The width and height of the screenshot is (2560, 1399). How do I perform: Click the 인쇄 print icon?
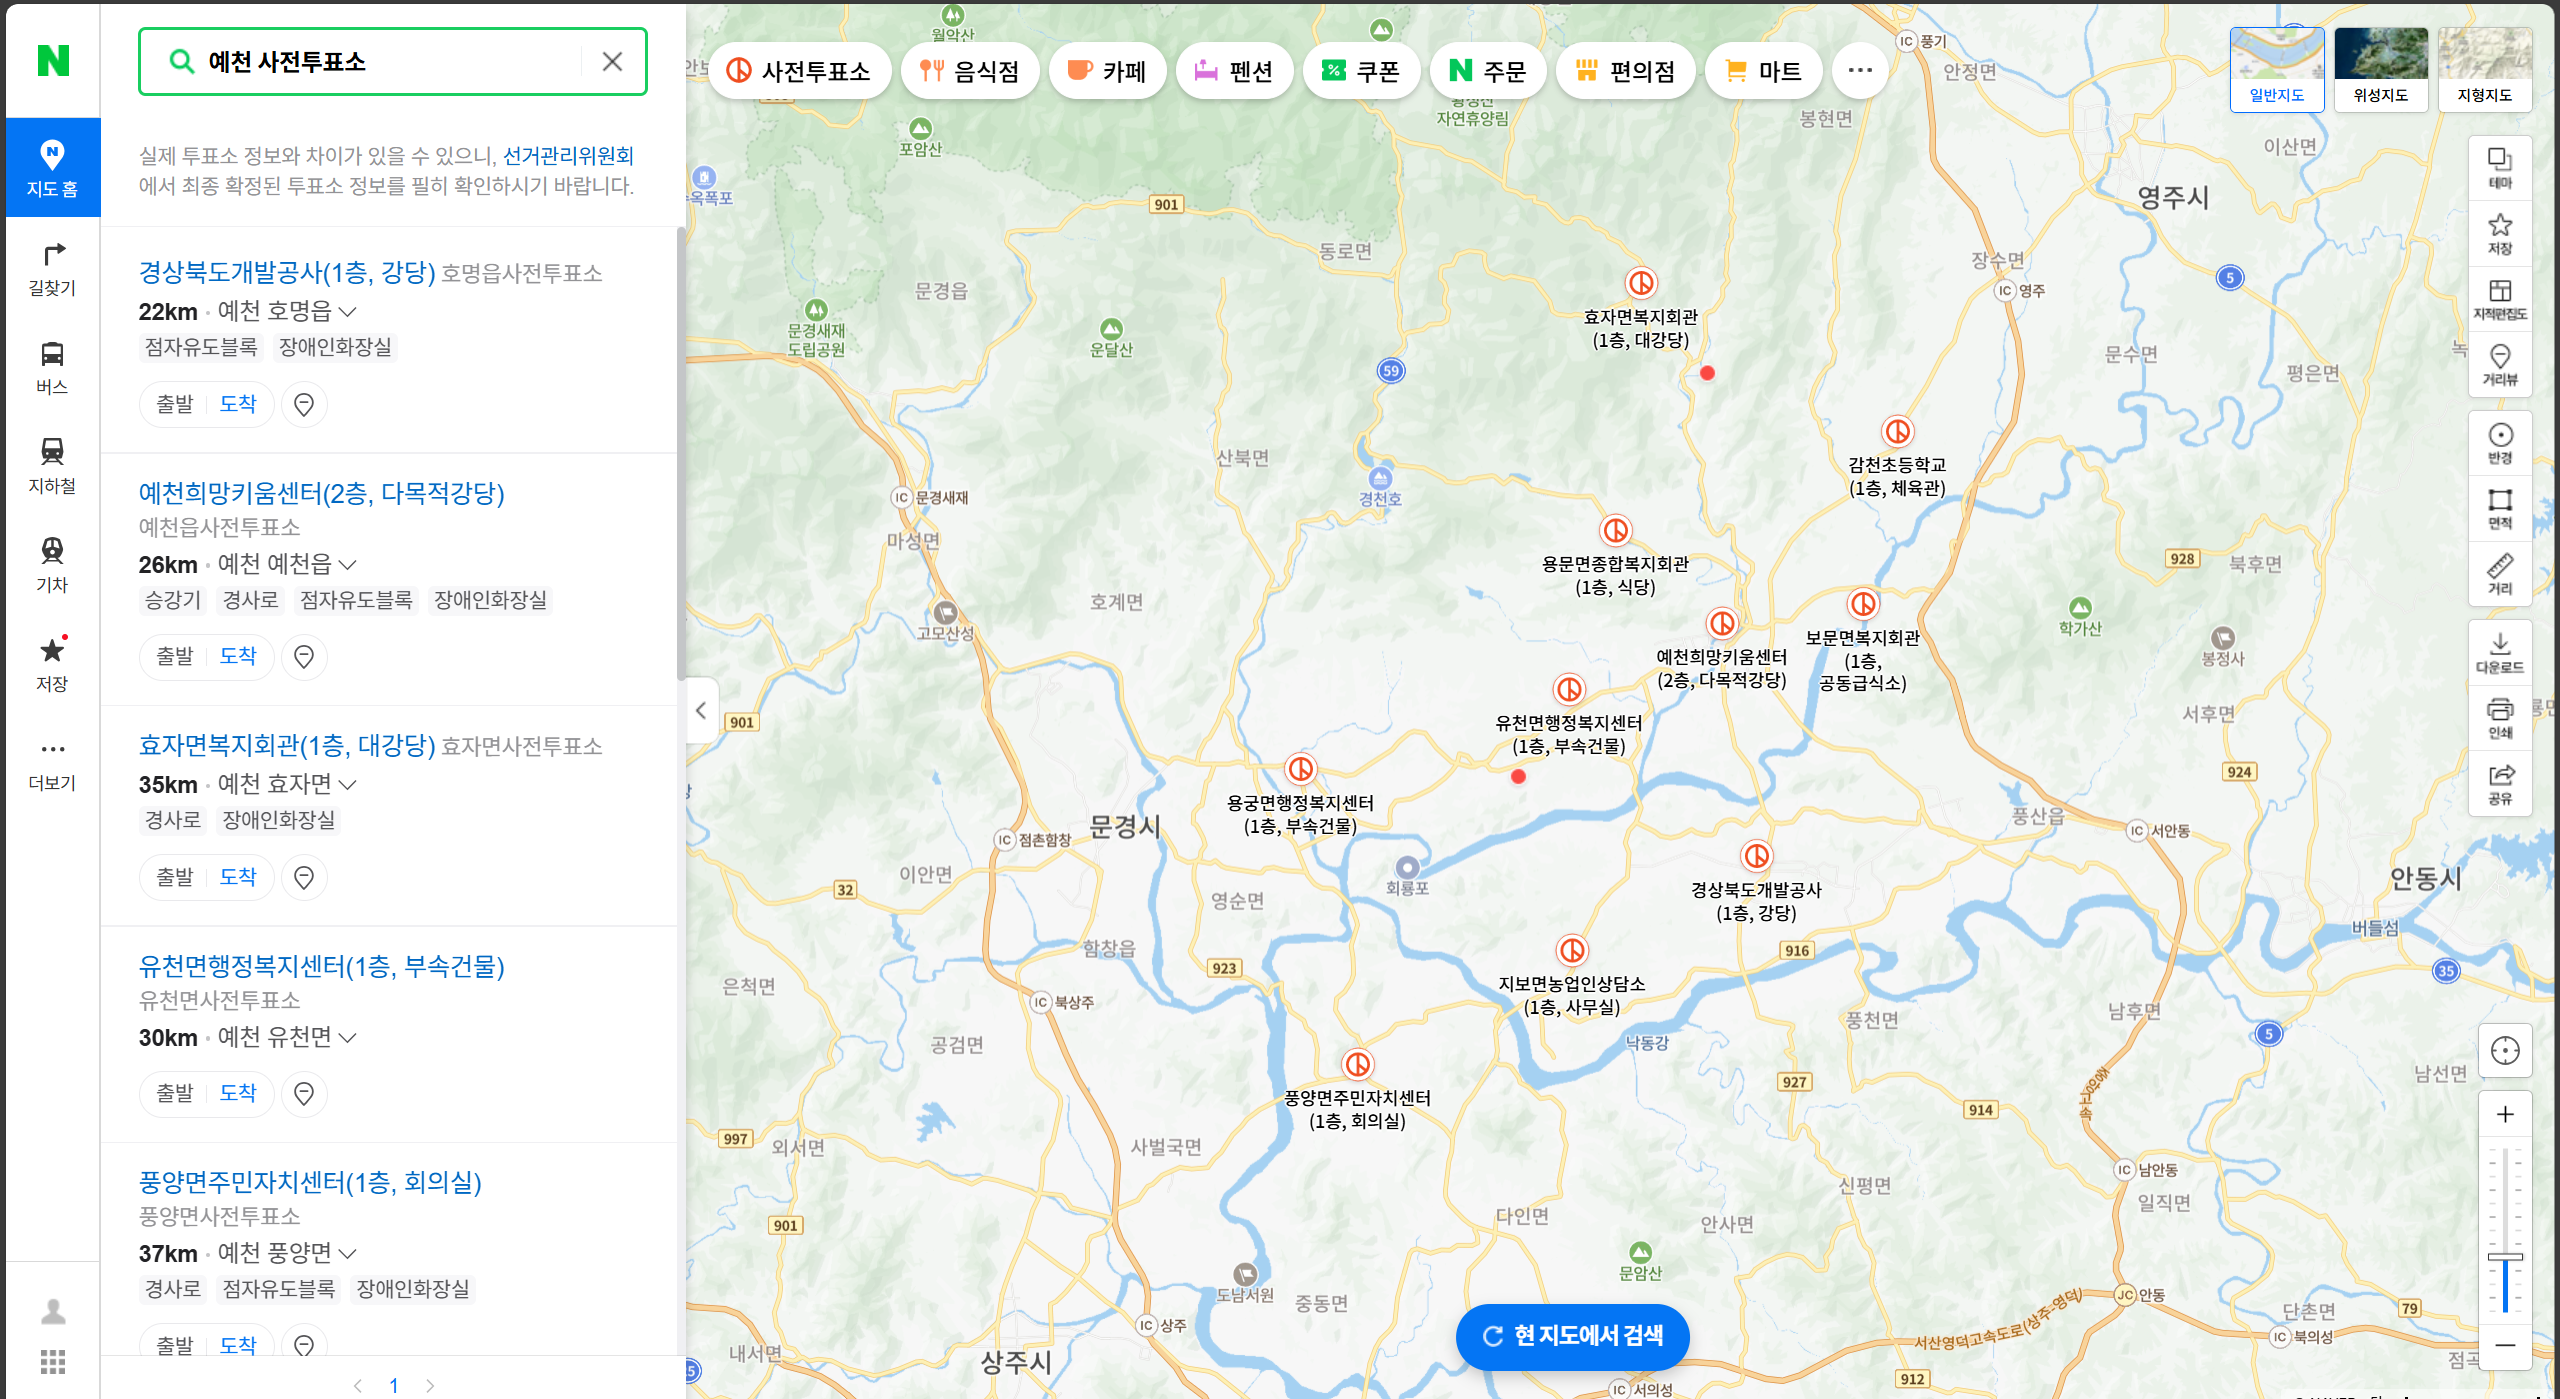click(2499, 716)
